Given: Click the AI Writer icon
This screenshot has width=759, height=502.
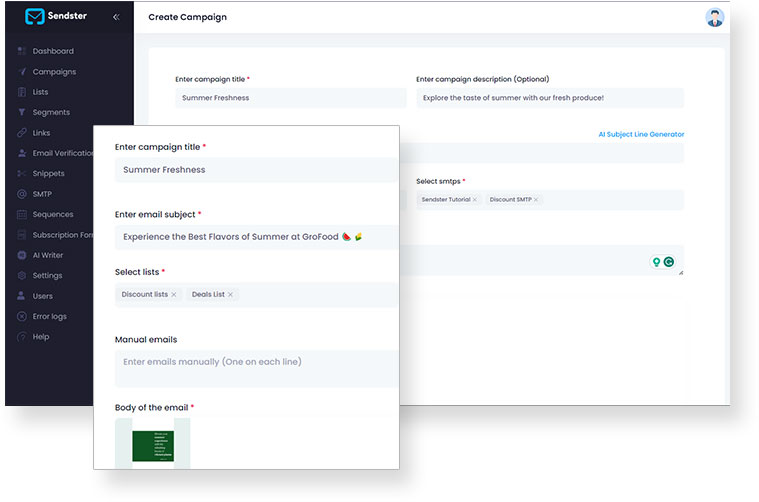Looking at the screenshot, I should coord(22,255).
